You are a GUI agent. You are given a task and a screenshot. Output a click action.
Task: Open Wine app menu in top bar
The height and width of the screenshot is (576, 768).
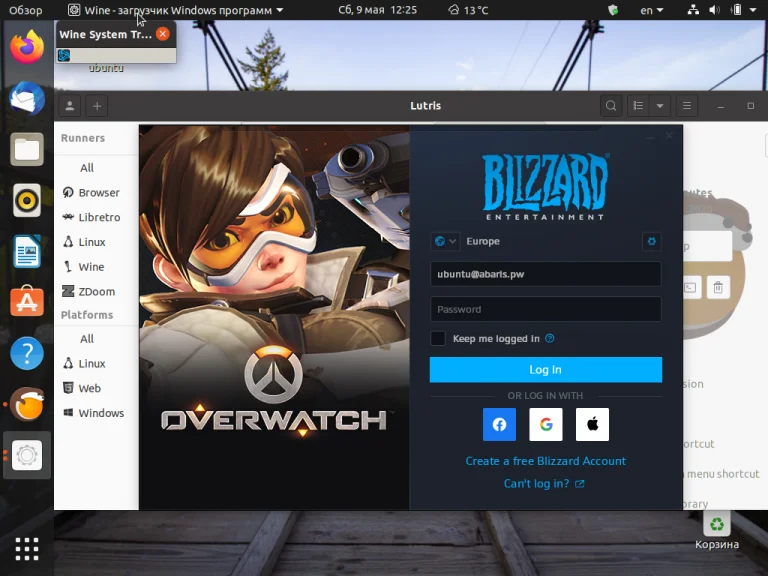point(175,10)
